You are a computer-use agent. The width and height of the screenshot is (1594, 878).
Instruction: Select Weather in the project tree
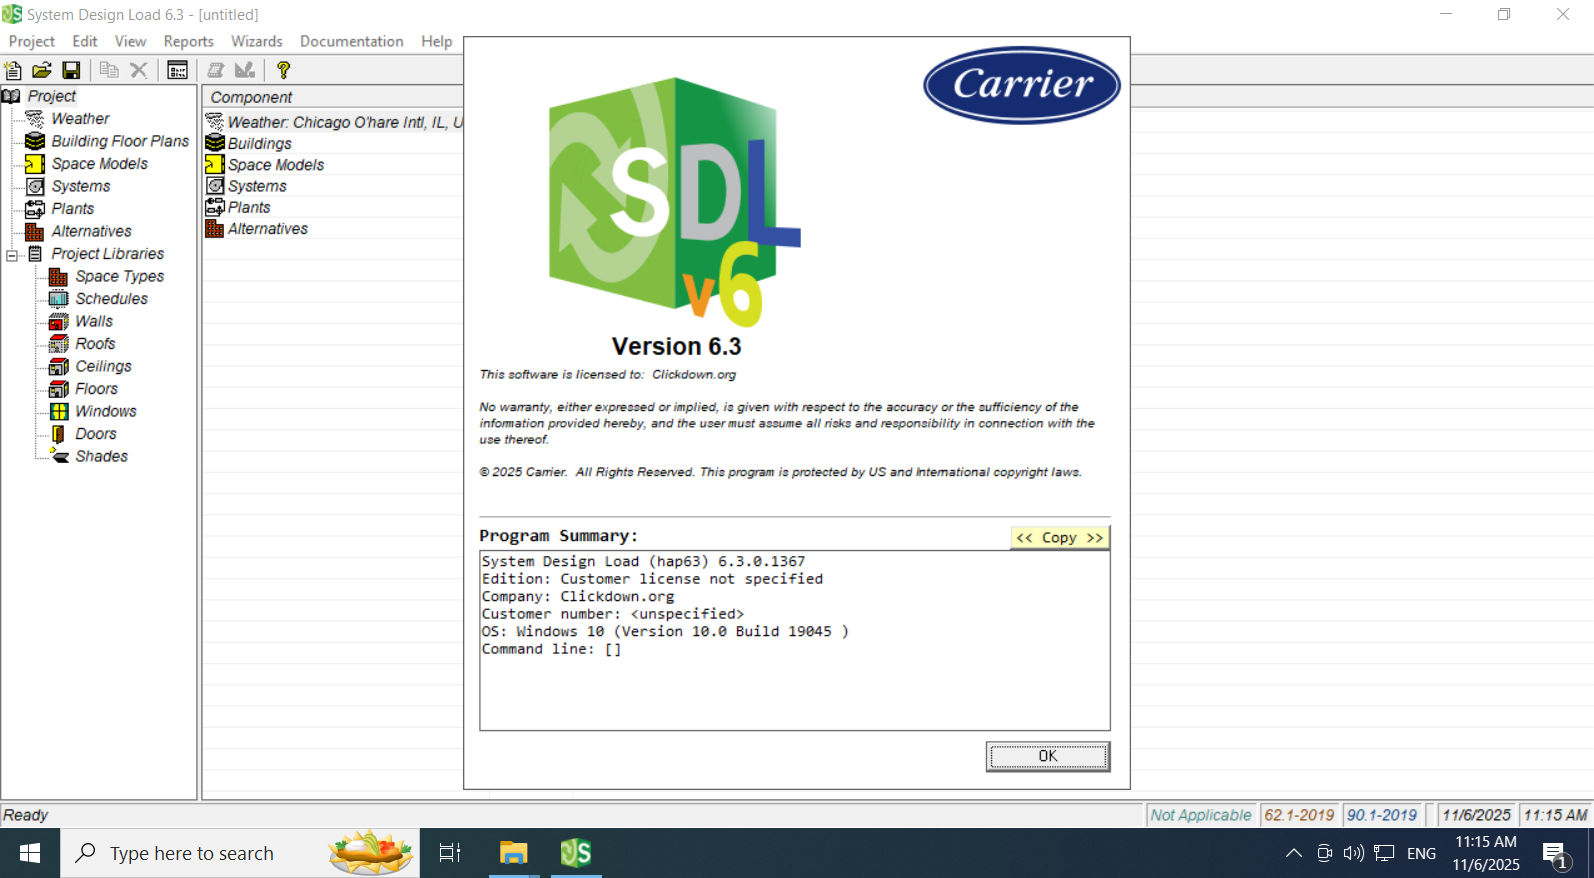click(x=80, y=118)
